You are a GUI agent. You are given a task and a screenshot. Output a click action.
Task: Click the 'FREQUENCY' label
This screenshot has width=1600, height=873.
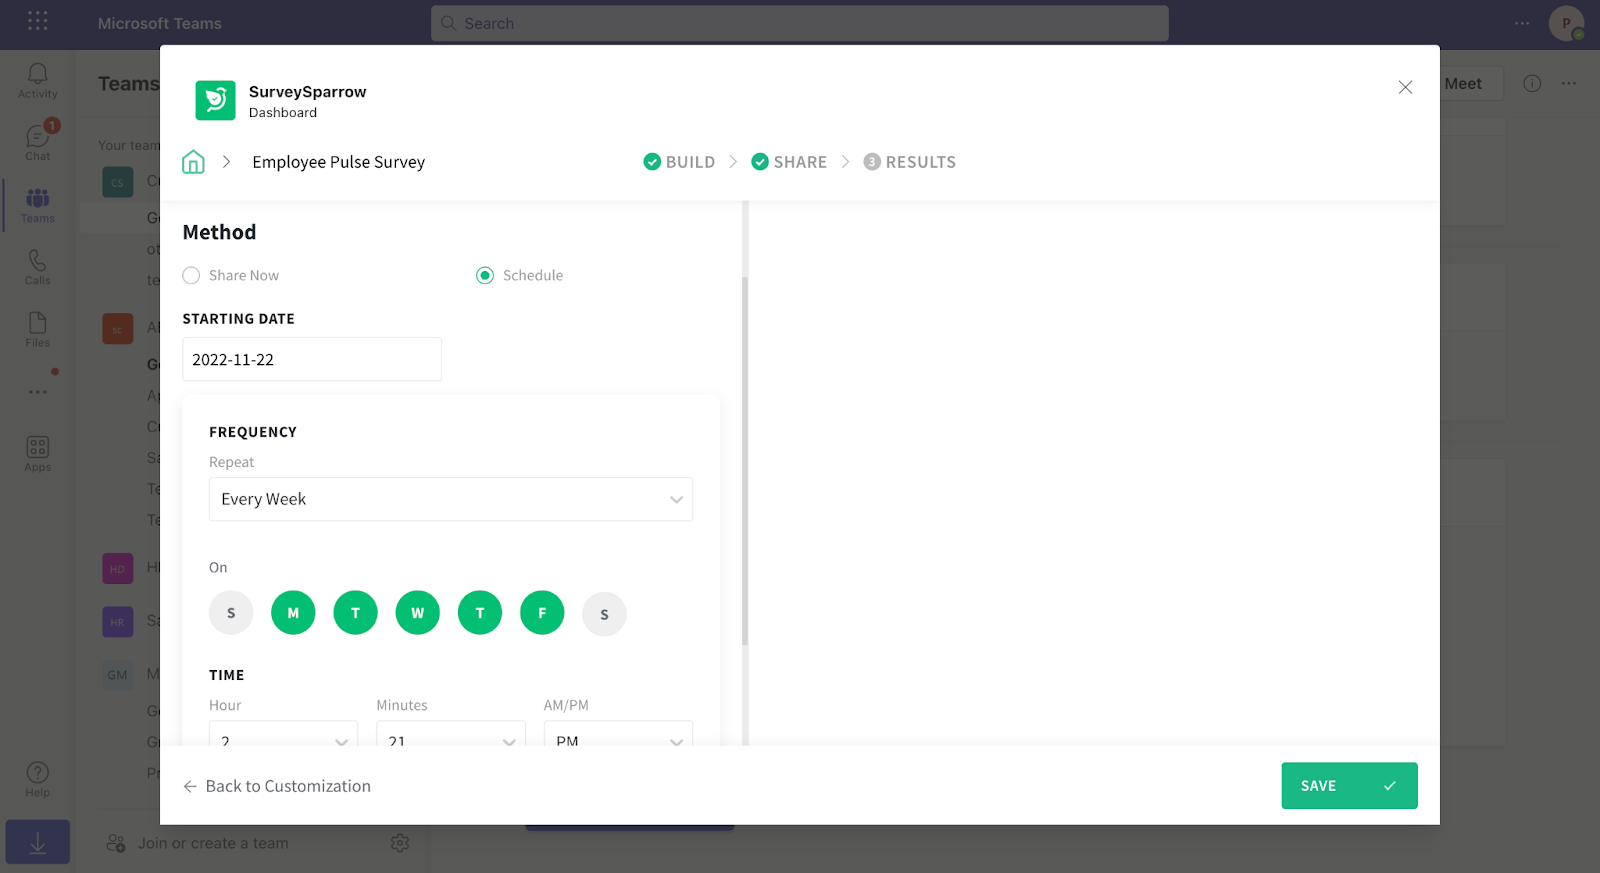tap(253, 432)
